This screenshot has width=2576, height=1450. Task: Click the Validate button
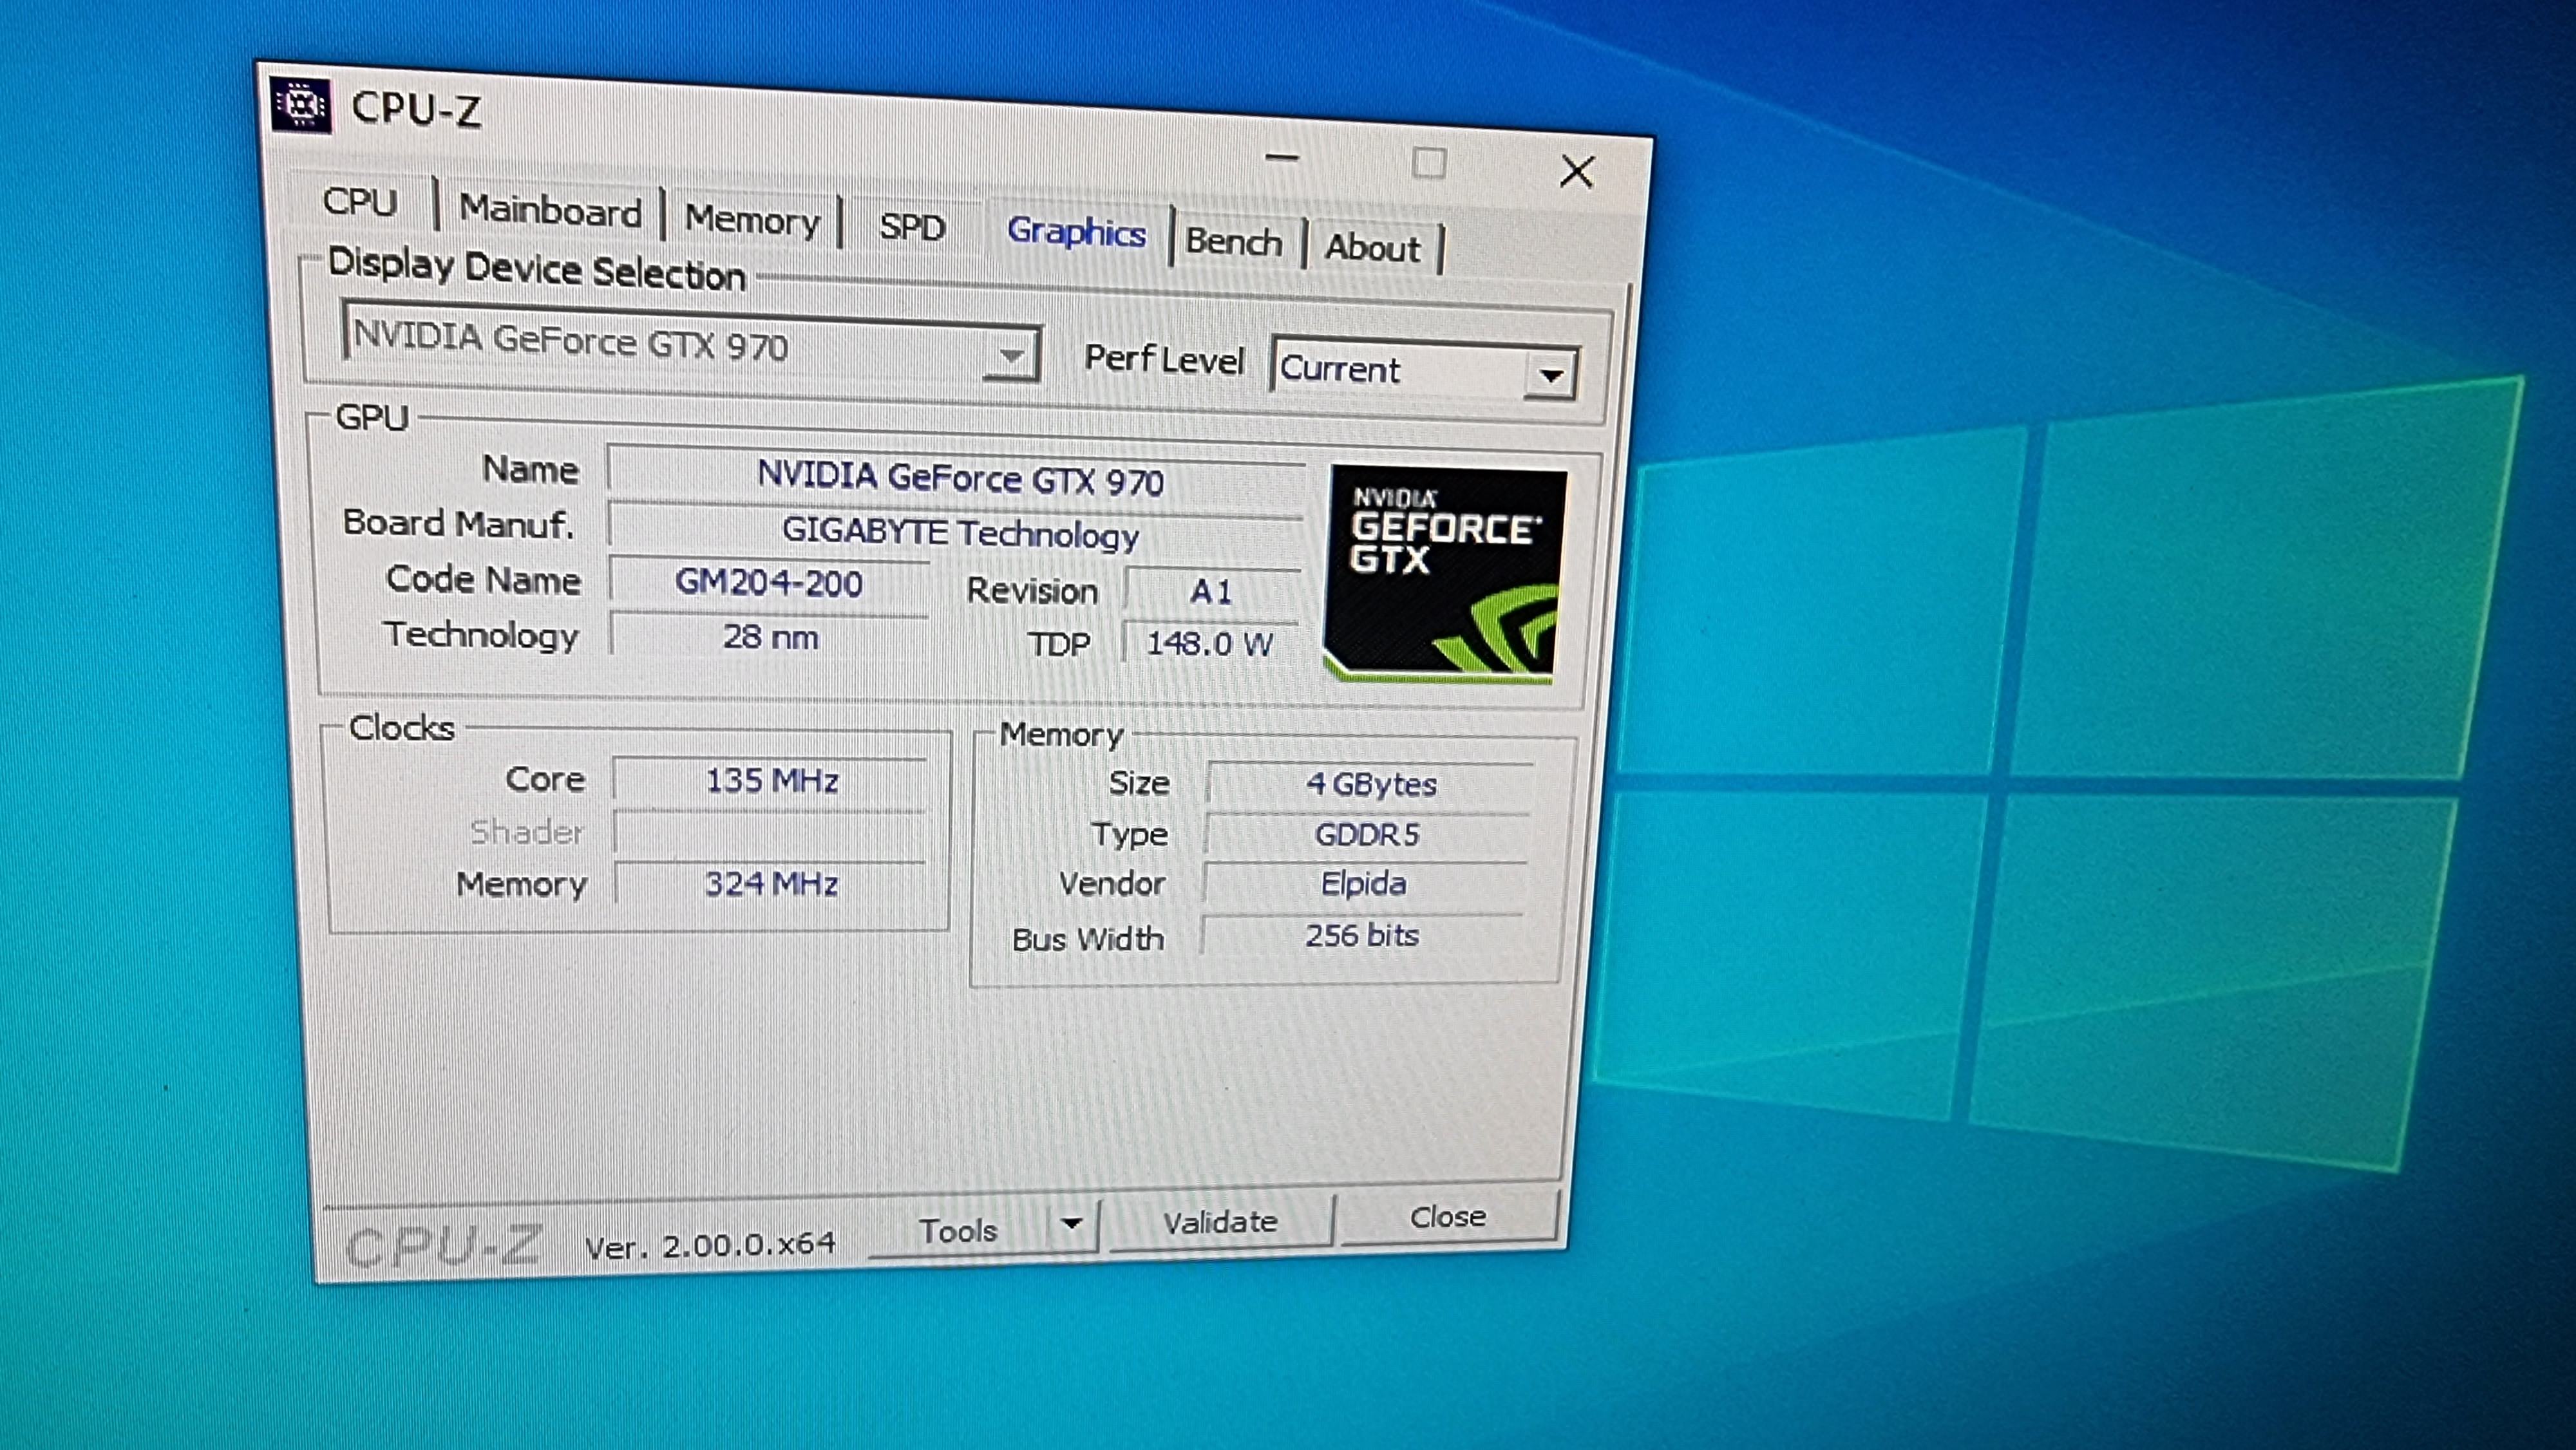click(1220, 1222)
